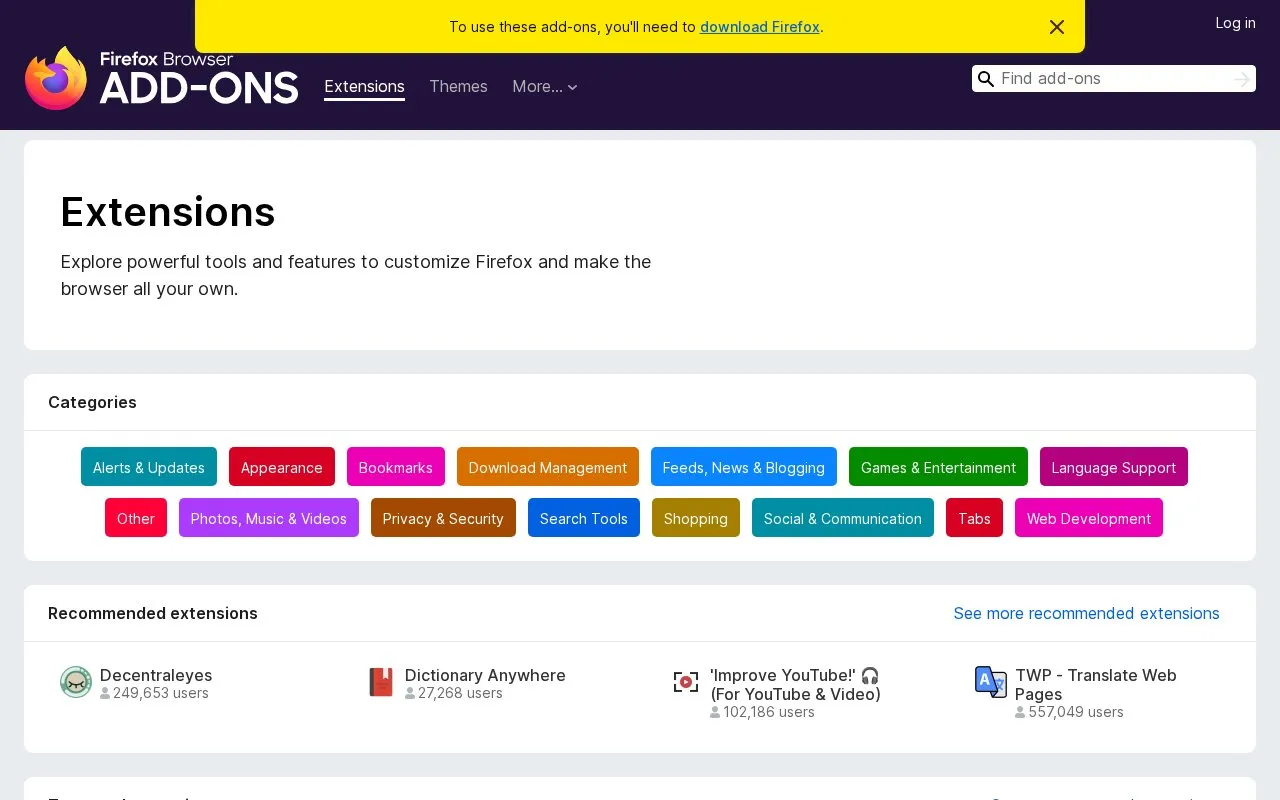The width and height of the screenshot is (1280, 800).
Task: Click the search magnifier icon
Action: click(986, 79)
